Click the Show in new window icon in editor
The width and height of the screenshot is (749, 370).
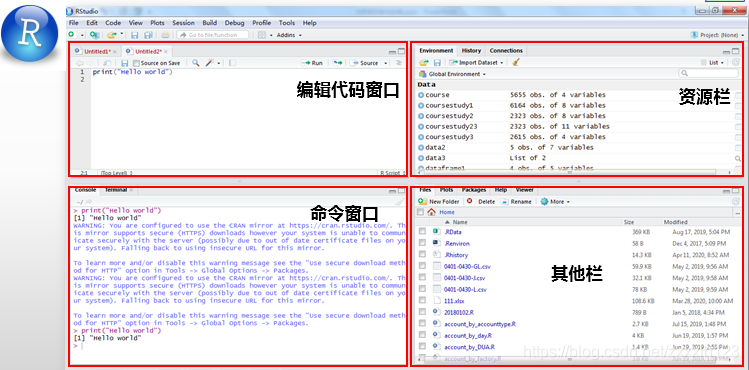pyautogui.click(x=107, y=63)
